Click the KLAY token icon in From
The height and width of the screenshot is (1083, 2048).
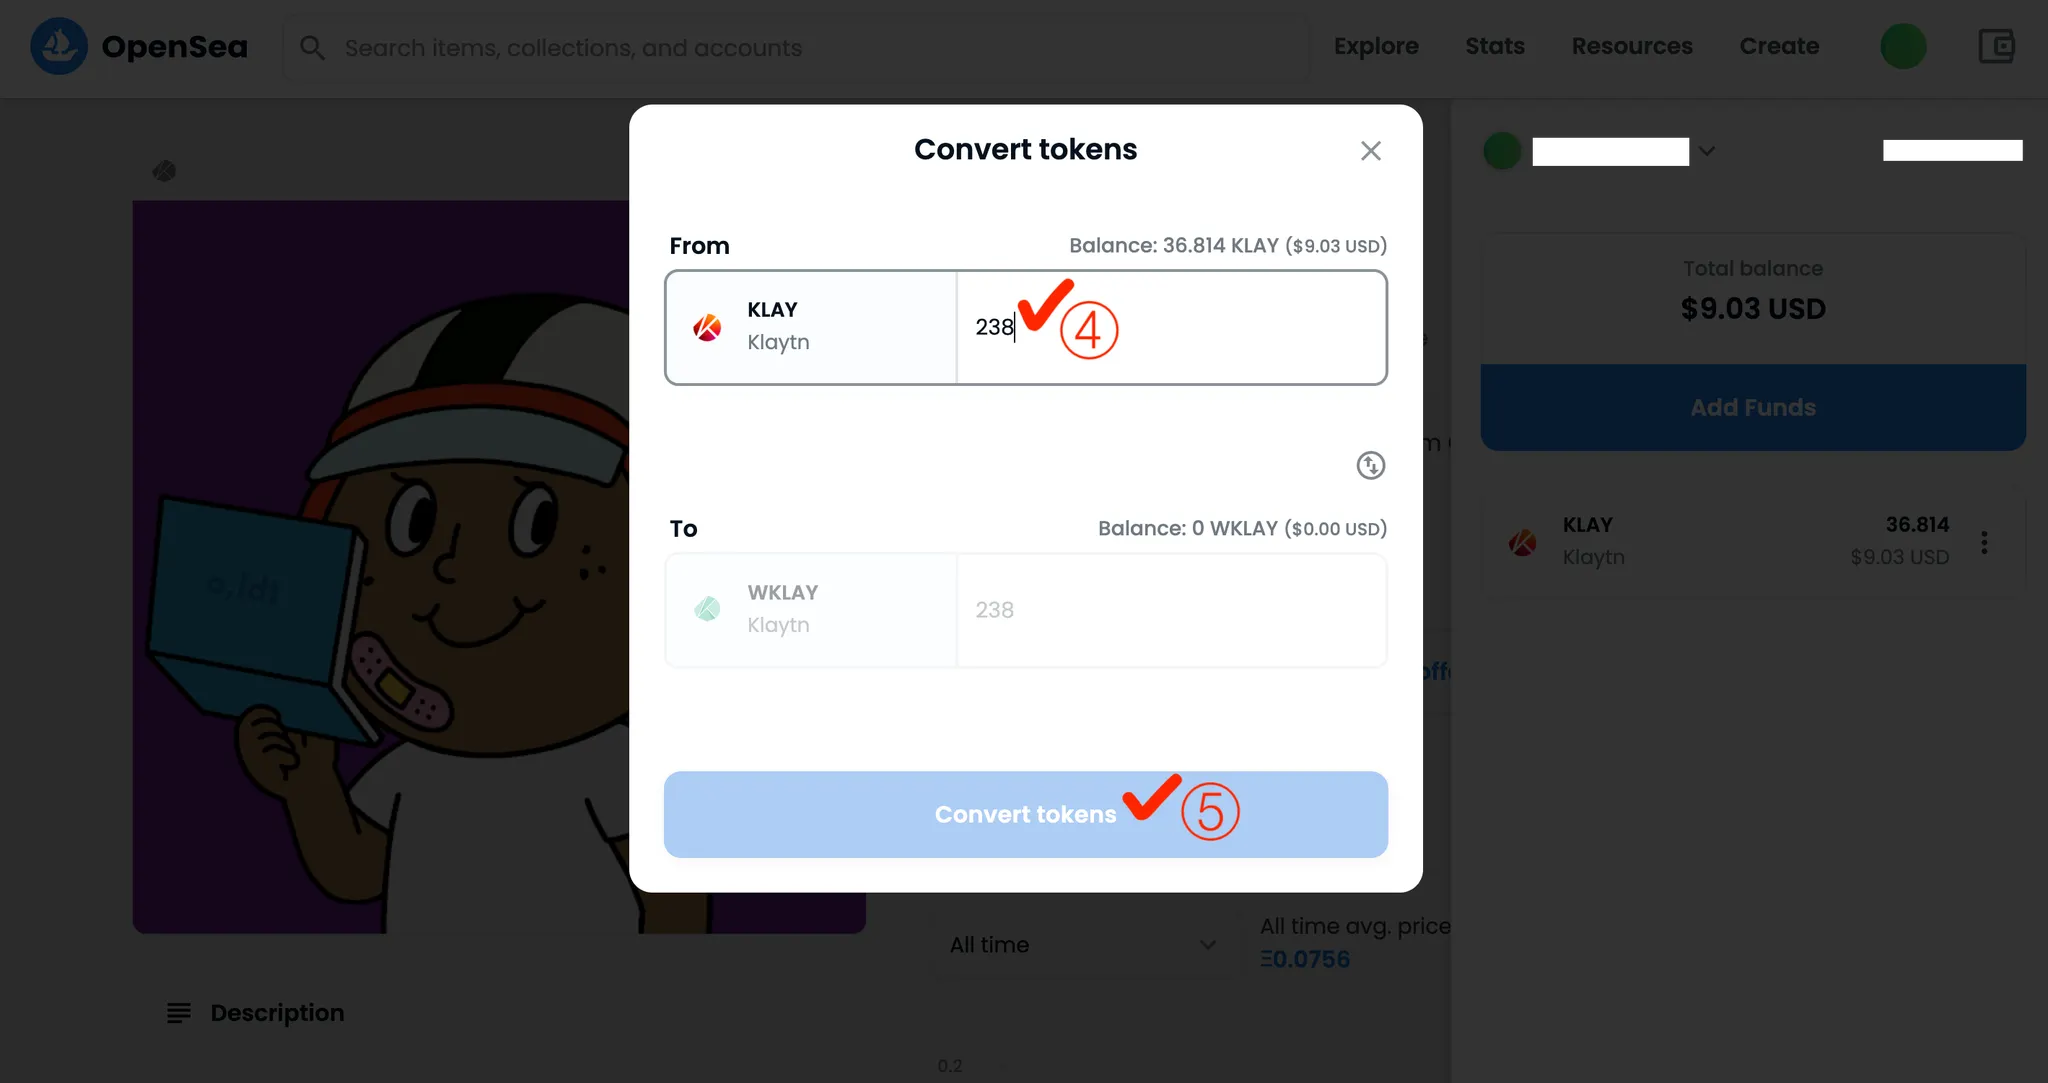tap(708, 327)
